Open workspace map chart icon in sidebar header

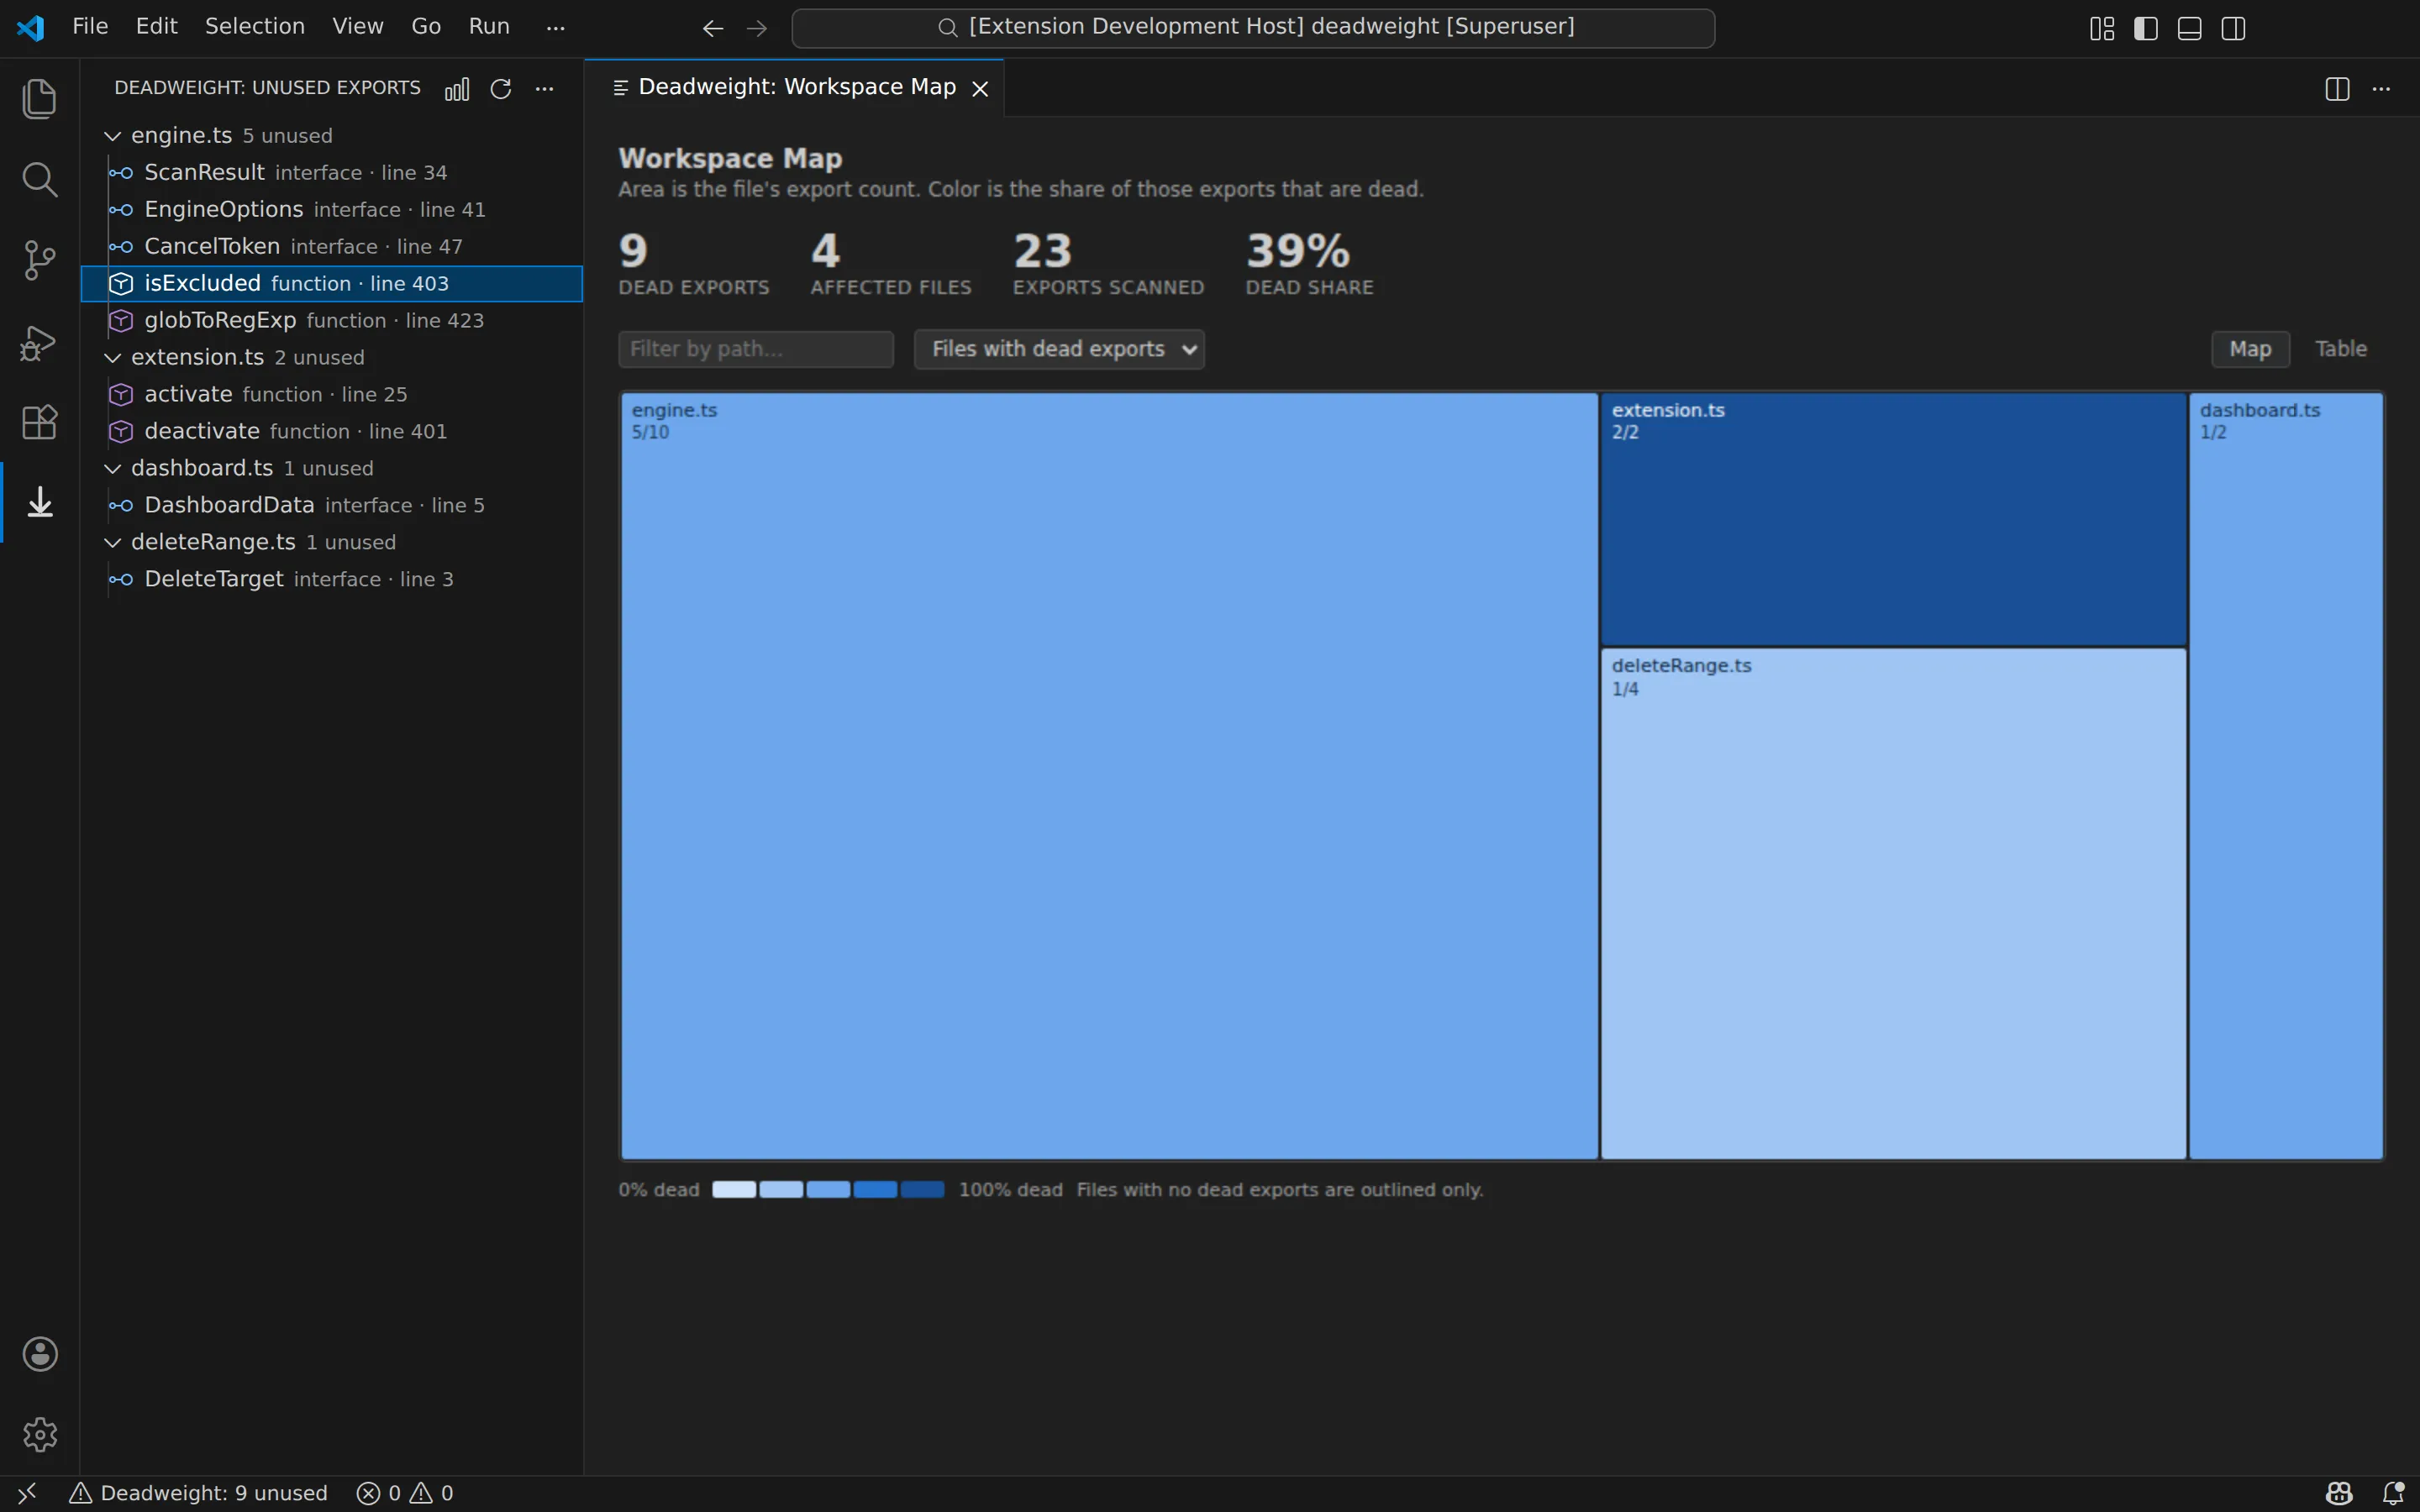(x=457, y=89)
